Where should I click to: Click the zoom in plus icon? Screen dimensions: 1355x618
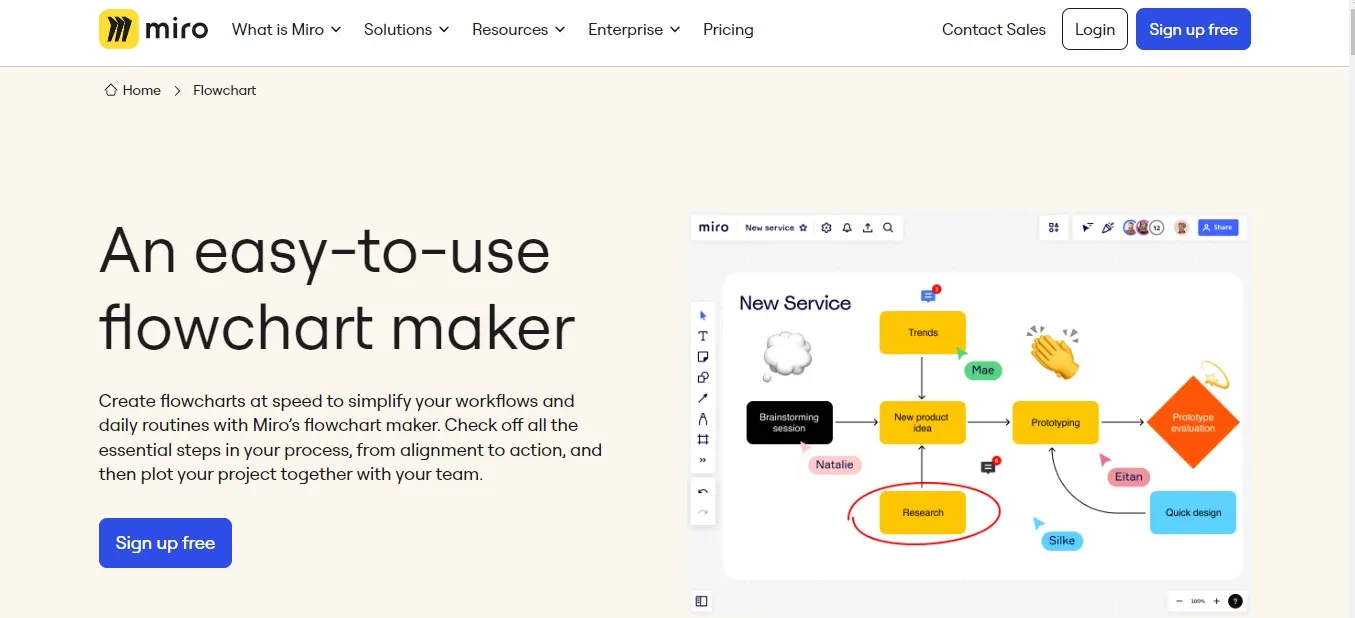[1216, 601]
